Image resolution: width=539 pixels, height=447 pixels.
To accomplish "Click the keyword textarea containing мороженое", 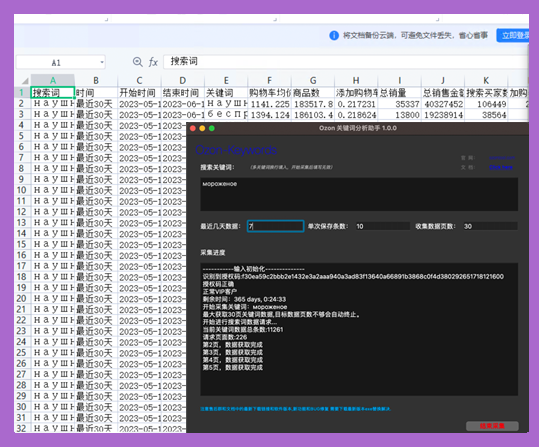I will click(x=359, y=194).
